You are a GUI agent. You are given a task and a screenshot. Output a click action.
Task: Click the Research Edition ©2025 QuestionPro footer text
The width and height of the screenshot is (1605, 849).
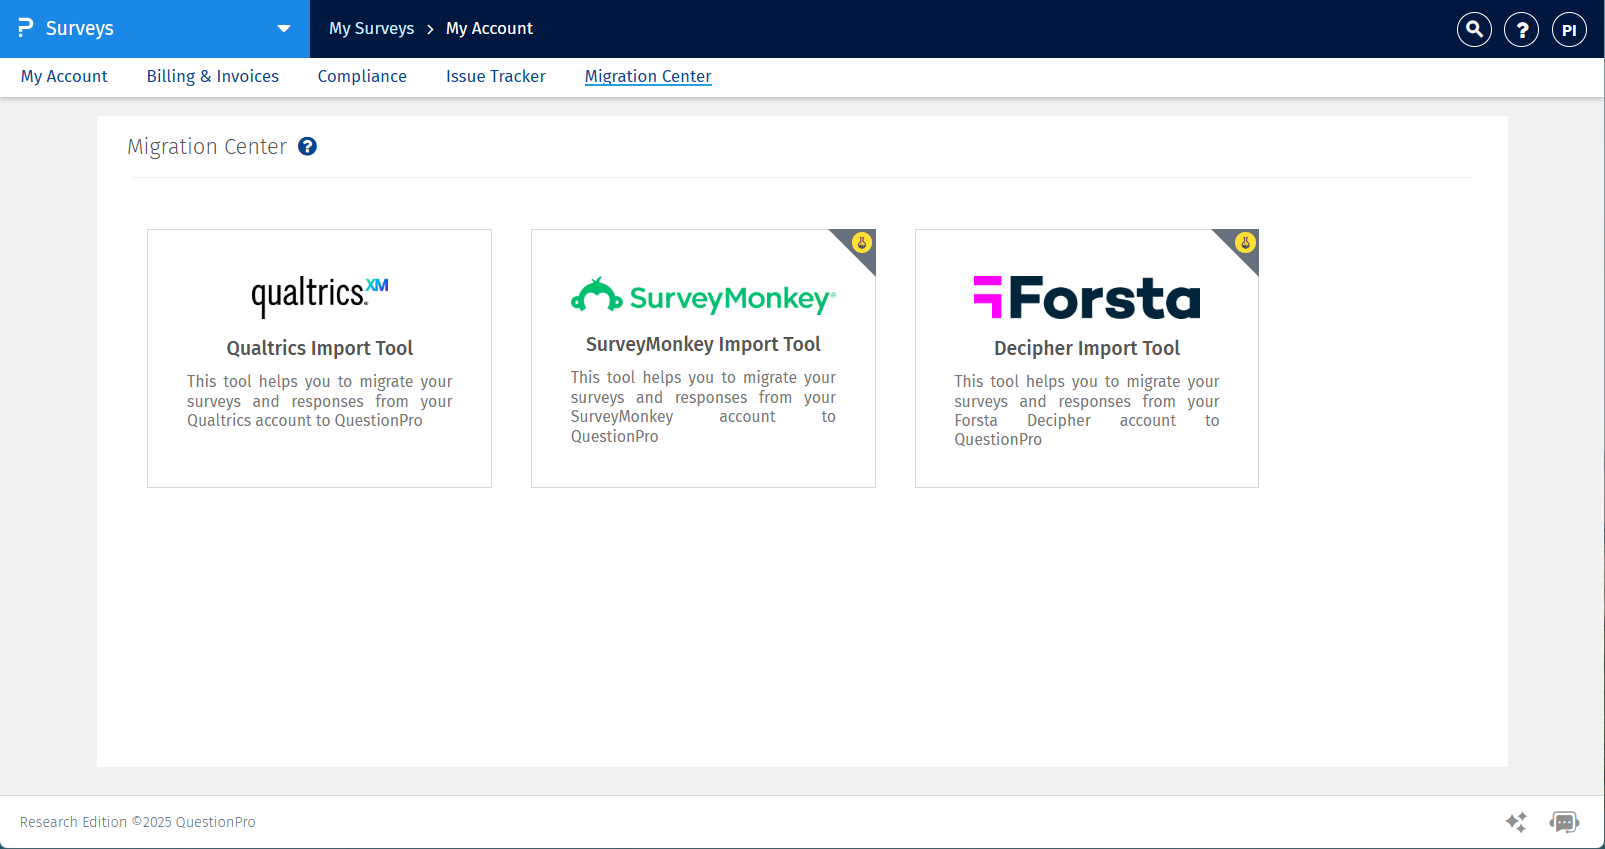point(138,822)
